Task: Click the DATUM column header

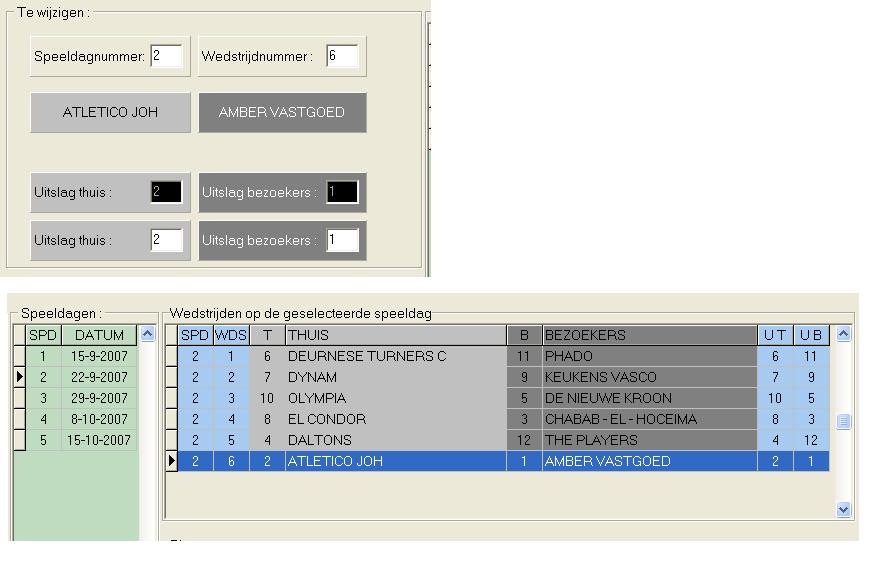Action: [x=99, y=335]
